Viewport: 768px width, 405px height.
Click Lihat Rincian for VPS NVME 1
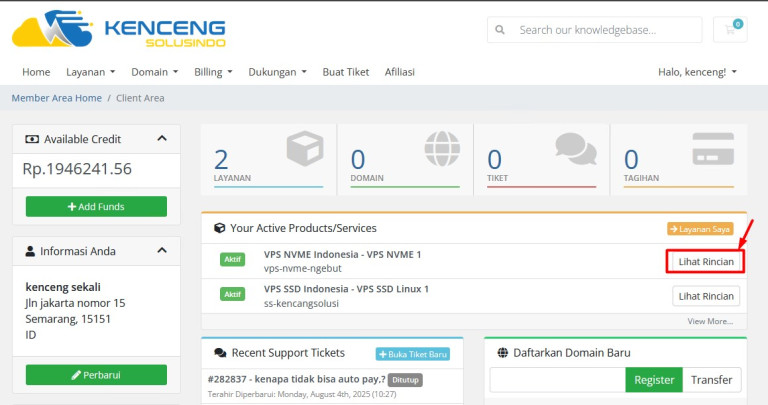[706, 262]
